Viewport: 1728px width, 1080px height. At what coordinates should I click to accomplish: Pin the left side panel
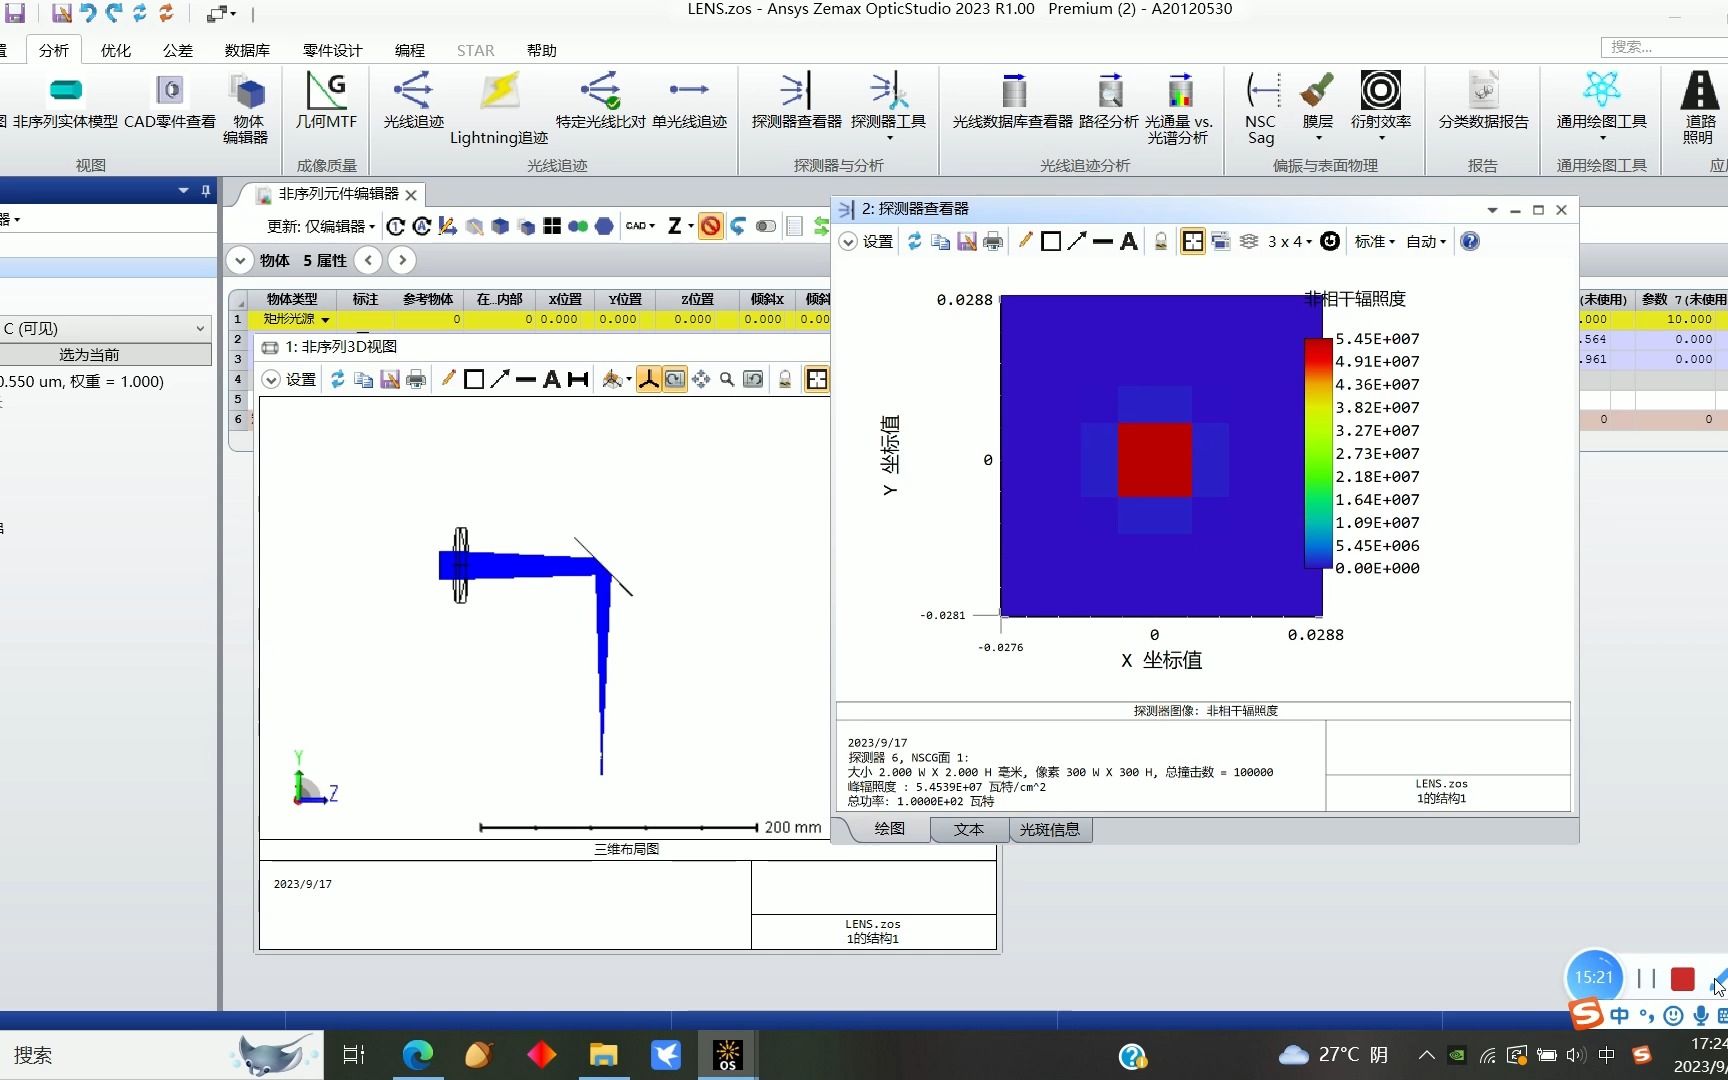tap(206, 190)
